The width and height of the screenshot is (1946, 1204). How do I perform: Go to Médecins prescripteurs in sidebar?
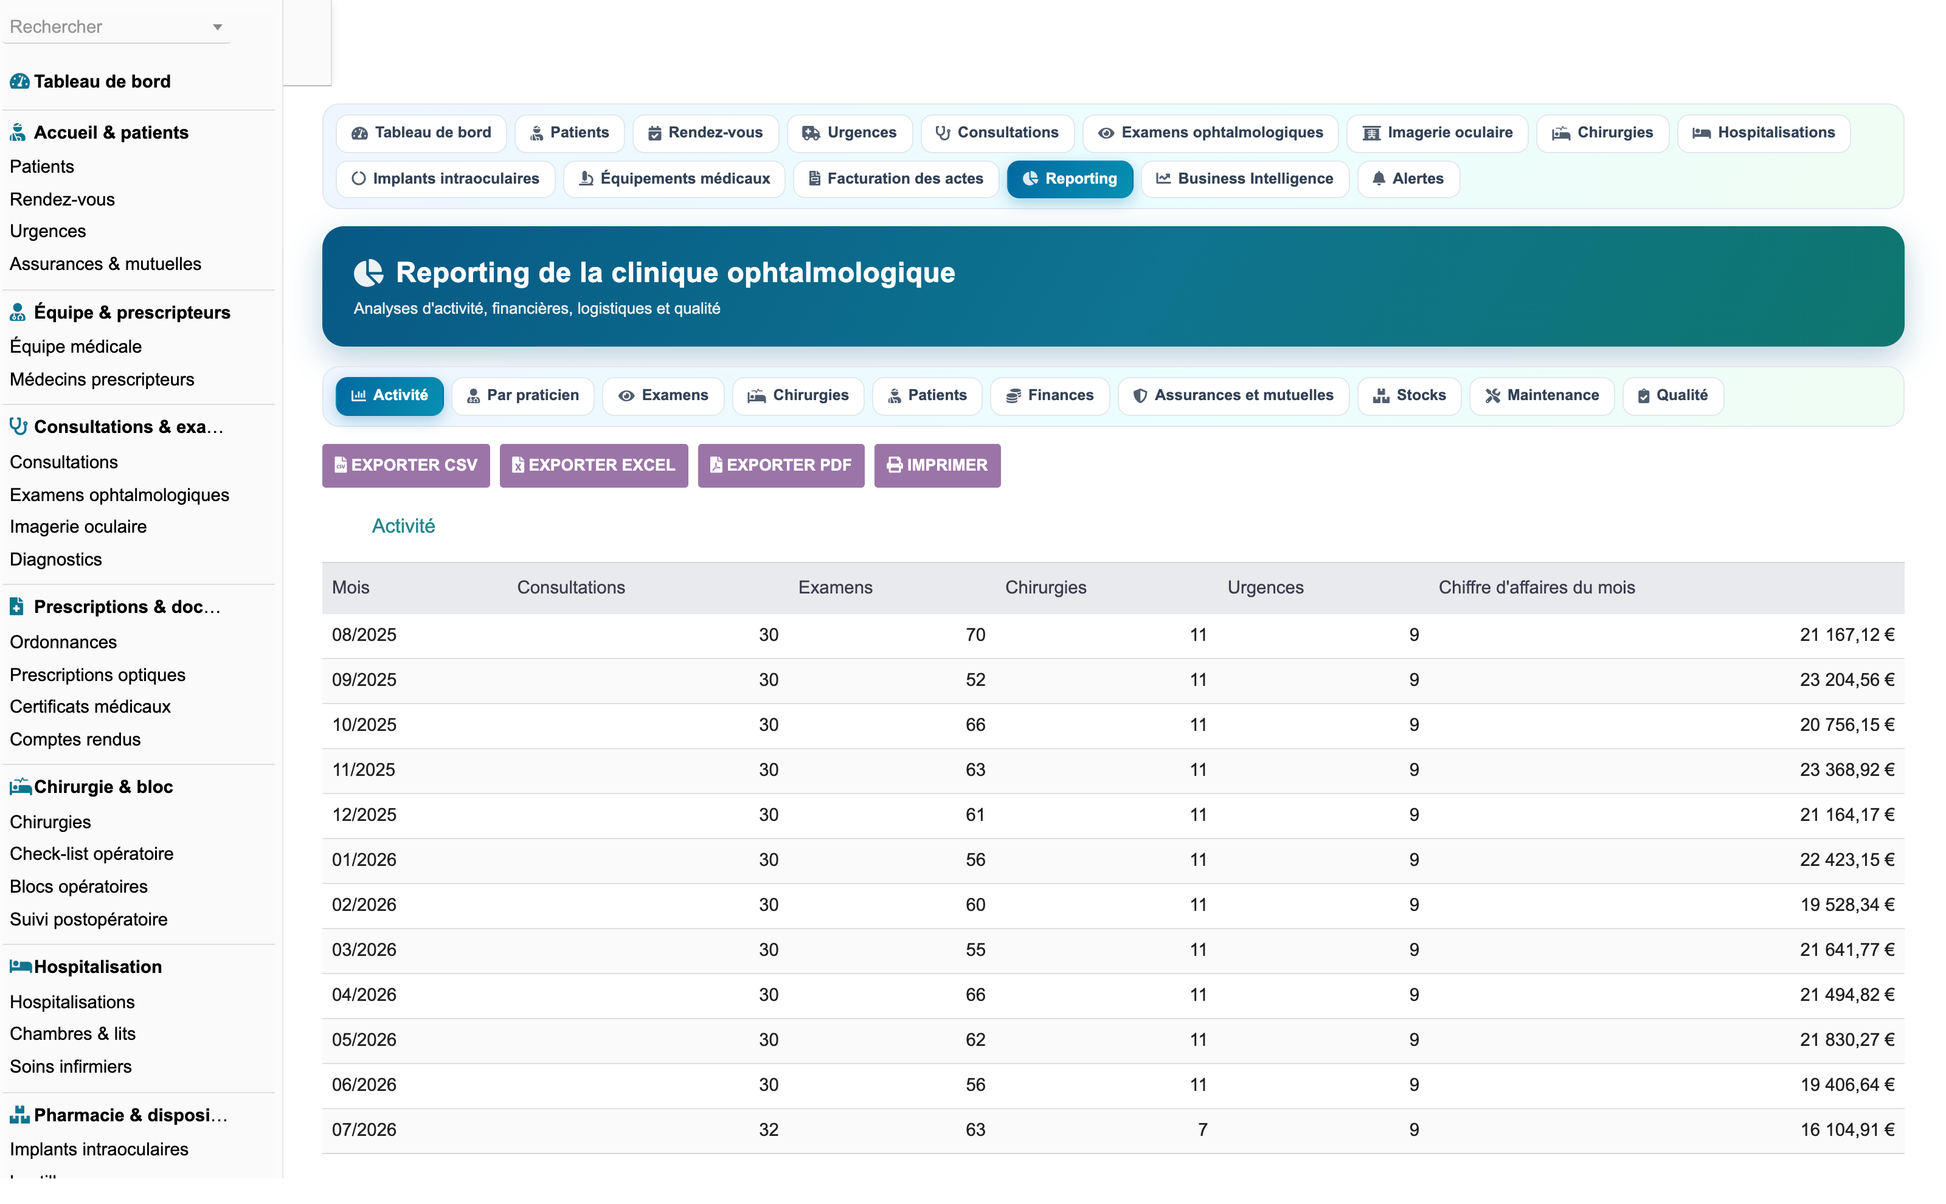(x=102, y=380)
